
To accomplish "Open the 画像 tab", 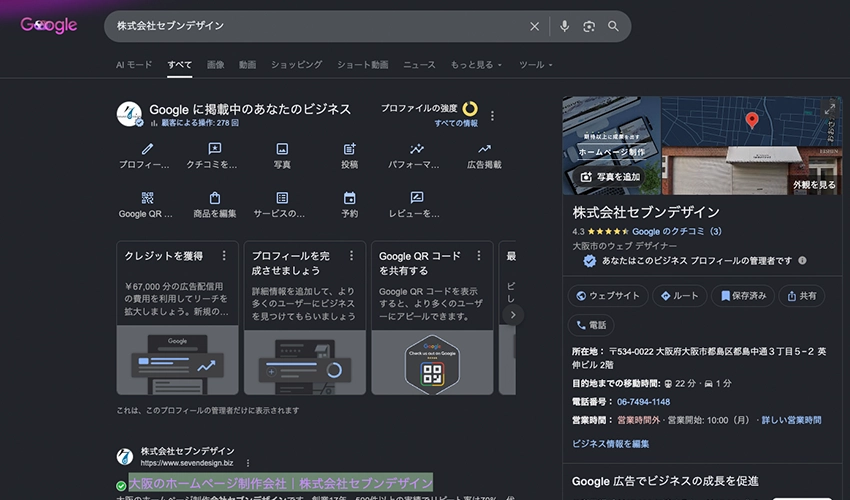I will coord(215,65).
